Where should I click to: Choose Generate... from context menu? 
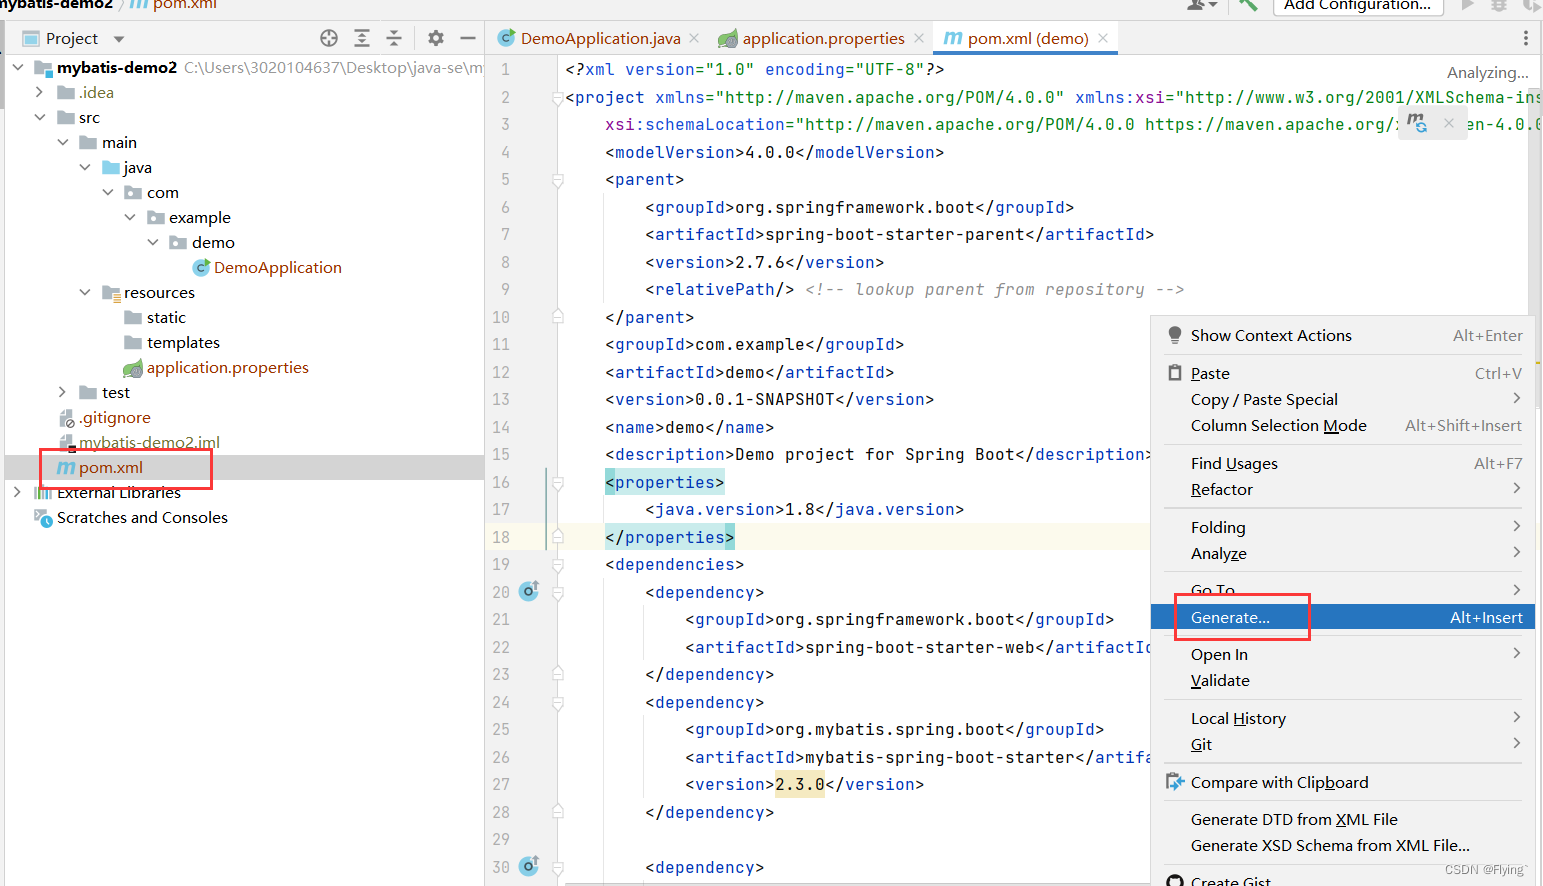(x=1343, y=617)
